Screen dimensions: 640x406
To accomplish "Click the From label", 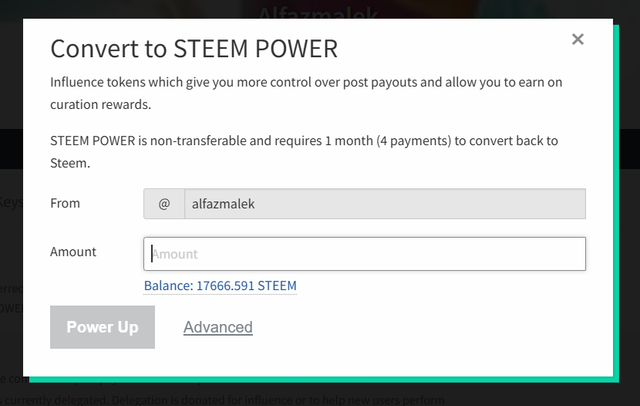I will [x=65, y=203].
